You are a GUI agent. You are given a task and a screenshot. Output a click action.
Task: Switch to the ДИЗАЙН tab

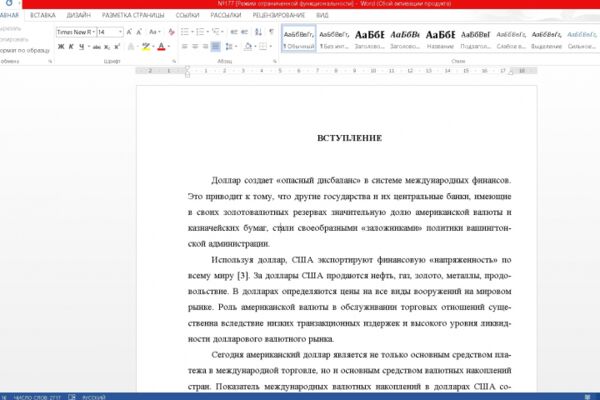click(78, 15)
